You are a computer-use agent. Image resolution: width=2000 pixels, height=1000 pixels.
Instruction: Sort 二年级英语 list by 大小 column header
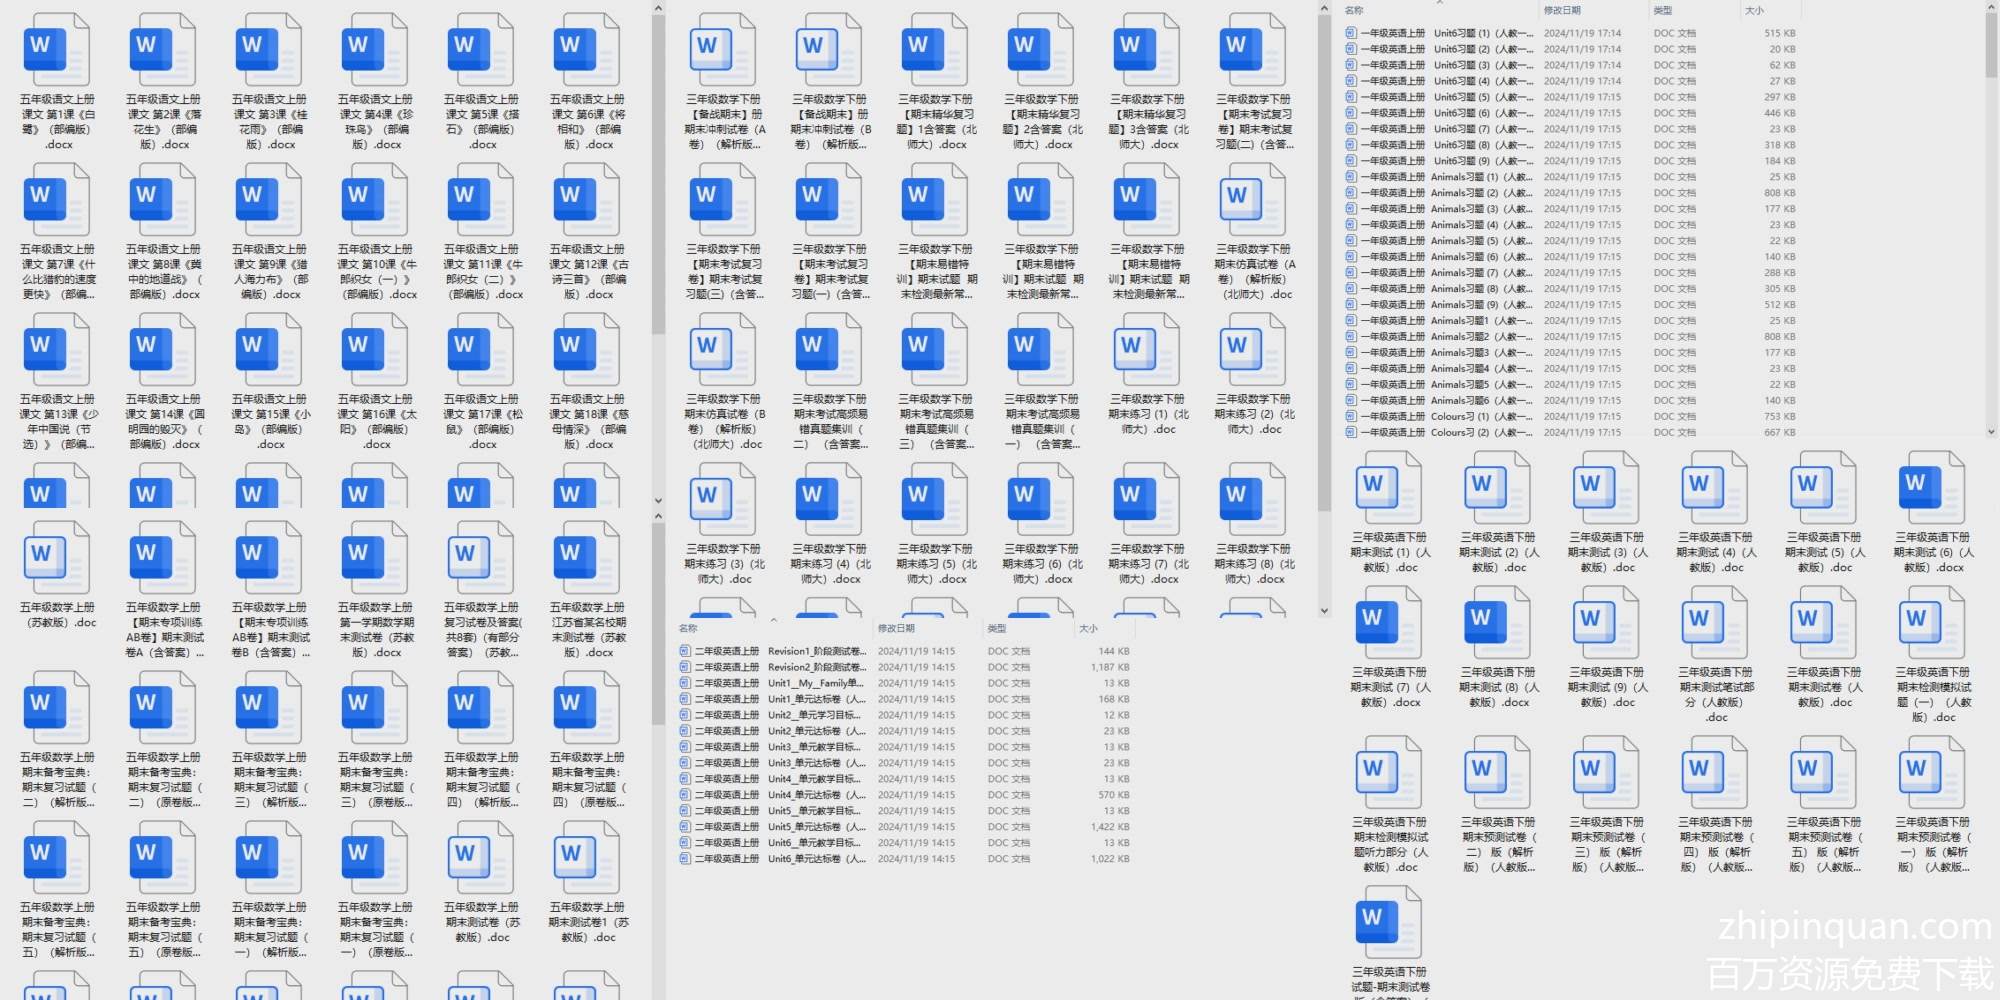1088,628
